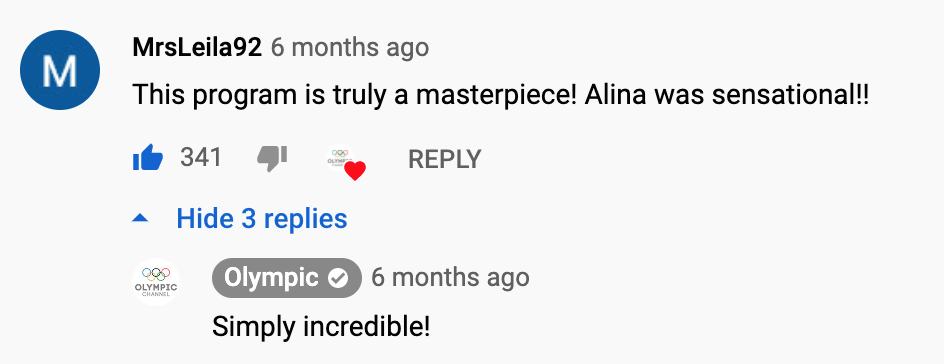Click Alina was sensational!! in the comment
Image resolution: width=944 pixels, height=364 pixels.
point(727,96)
